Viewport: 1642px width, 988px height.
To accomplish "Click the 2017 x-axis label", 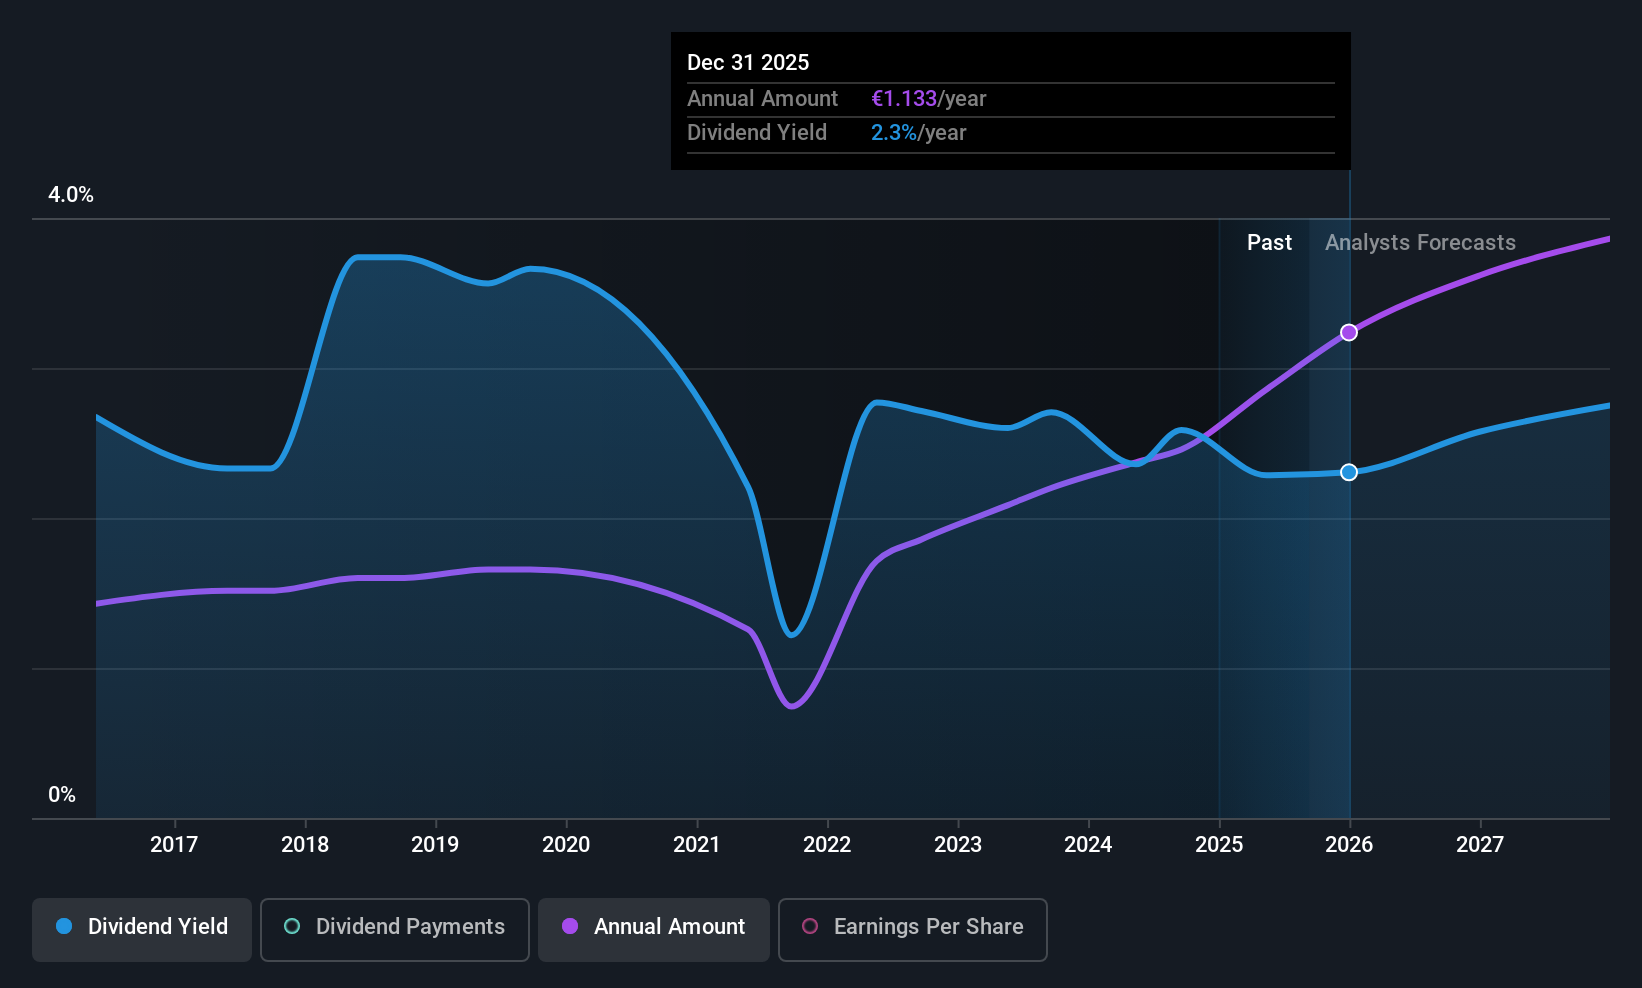I will pyautogui.click(x=174, y=845).
